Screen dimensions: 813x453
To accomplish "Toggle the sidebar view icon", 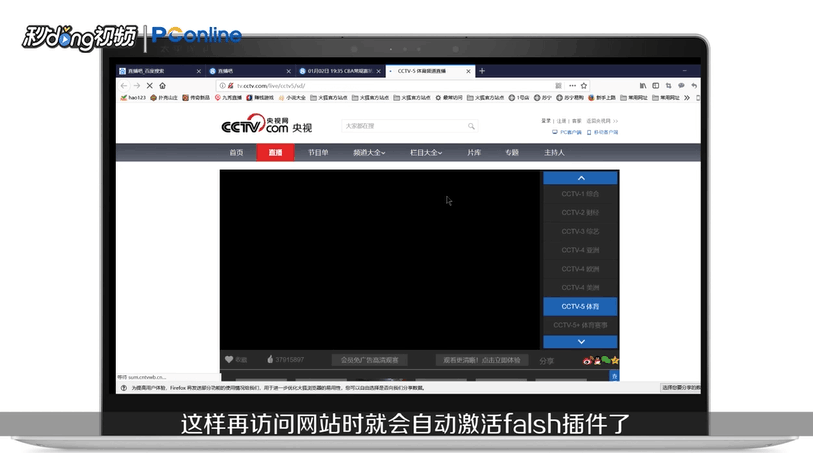I will coord(655,86).
